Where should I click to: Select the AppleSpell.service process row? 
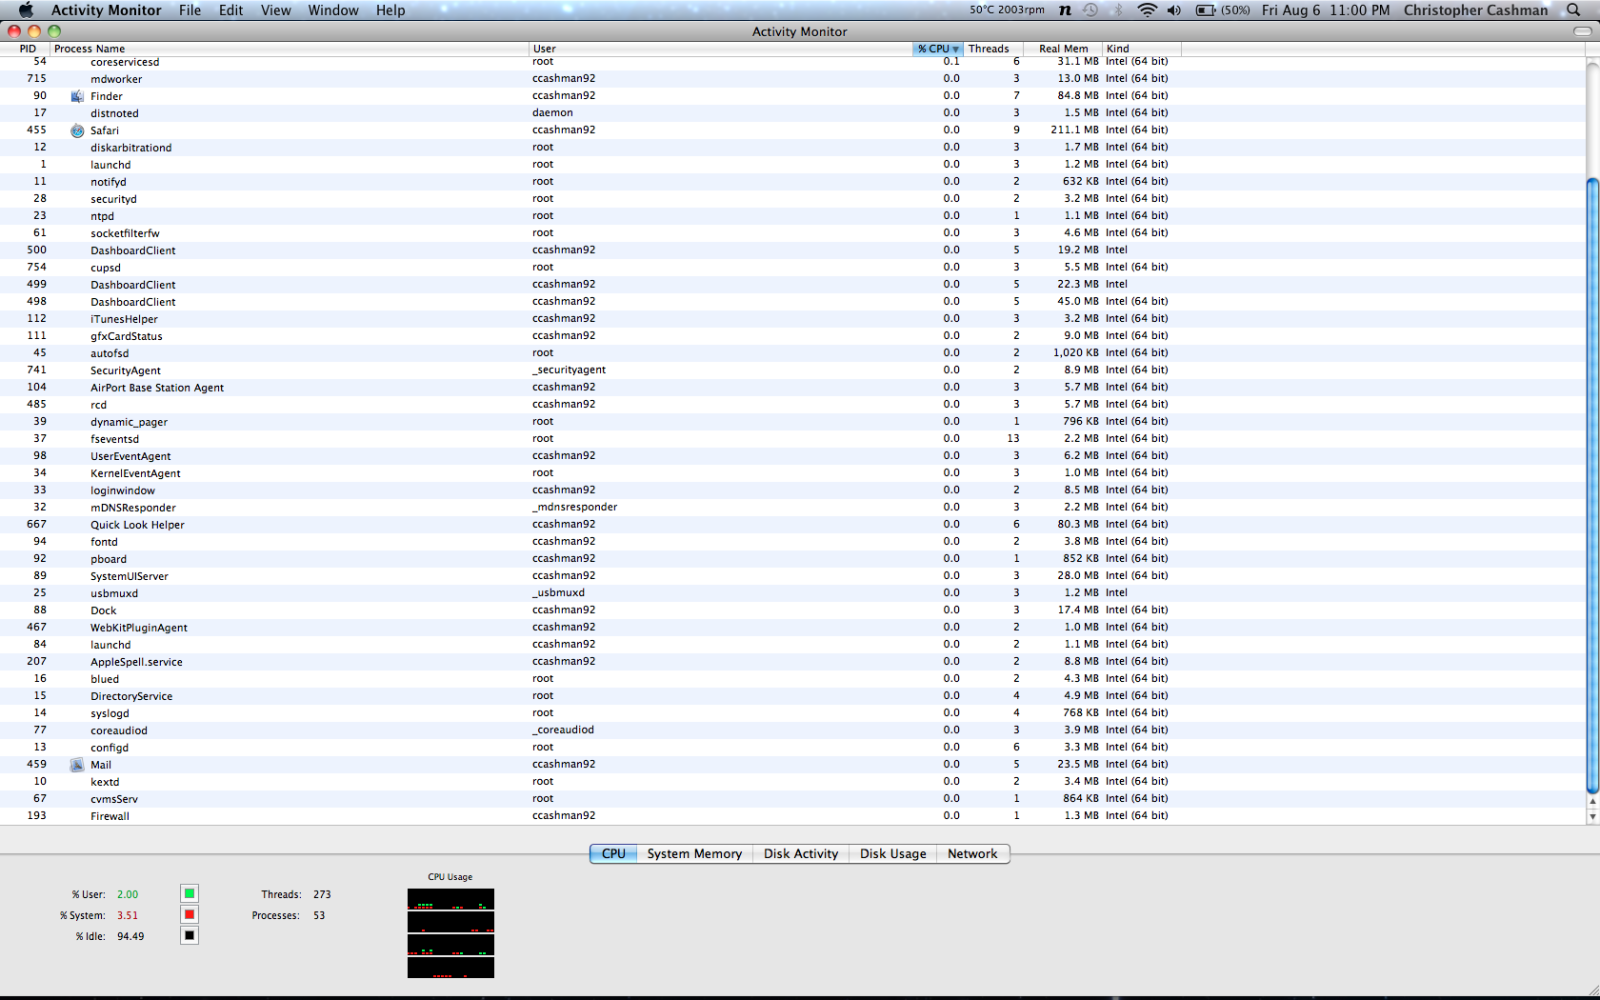[x=792, y=662]
